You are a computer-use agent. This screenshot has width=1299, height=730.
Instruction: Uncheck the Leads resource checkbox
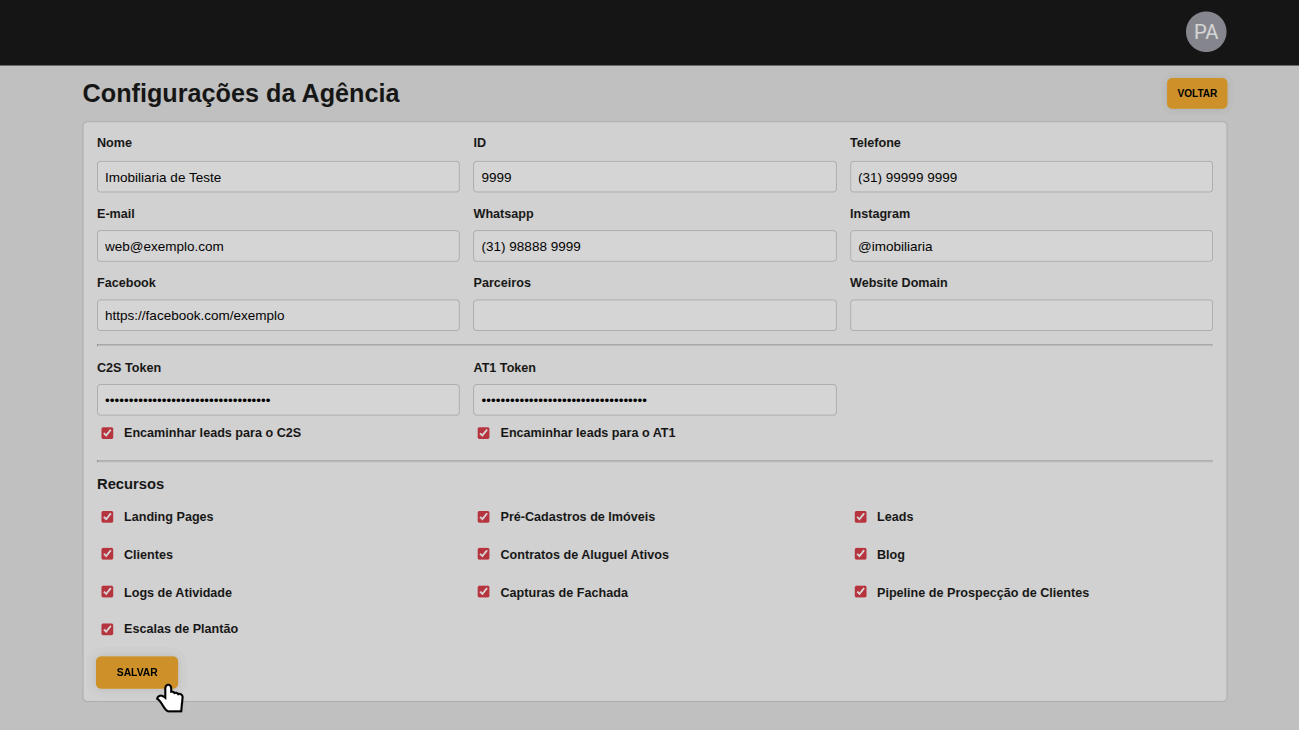(860, 517)
